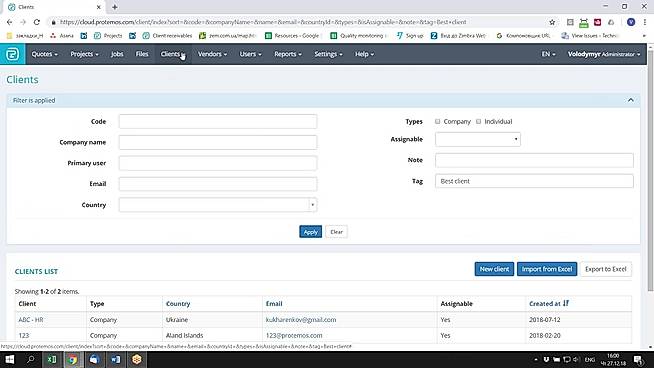Image resolution: width=654 pixels, height=368 pixels.
Task: Check the Individual type checkbox
Action: point(478,121)
